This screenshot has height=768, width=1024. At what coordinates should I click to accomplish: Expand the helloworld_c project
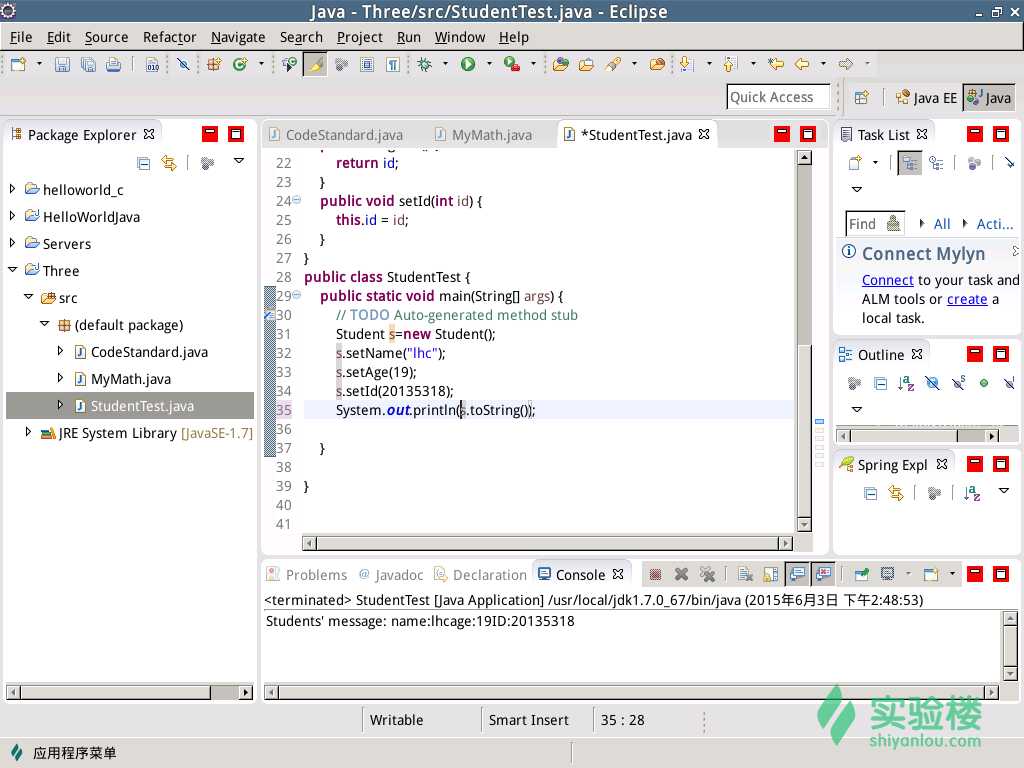12,189
